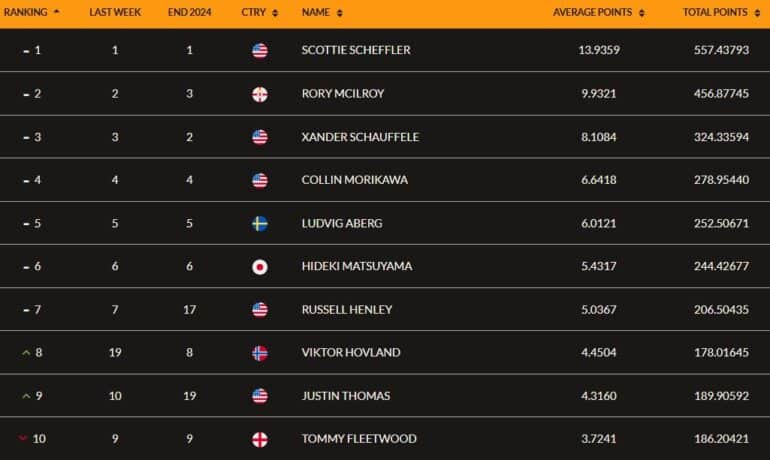This screenshot has width=770, height=460.
Task: Select the Last Week column header
Action: (115, 12)
